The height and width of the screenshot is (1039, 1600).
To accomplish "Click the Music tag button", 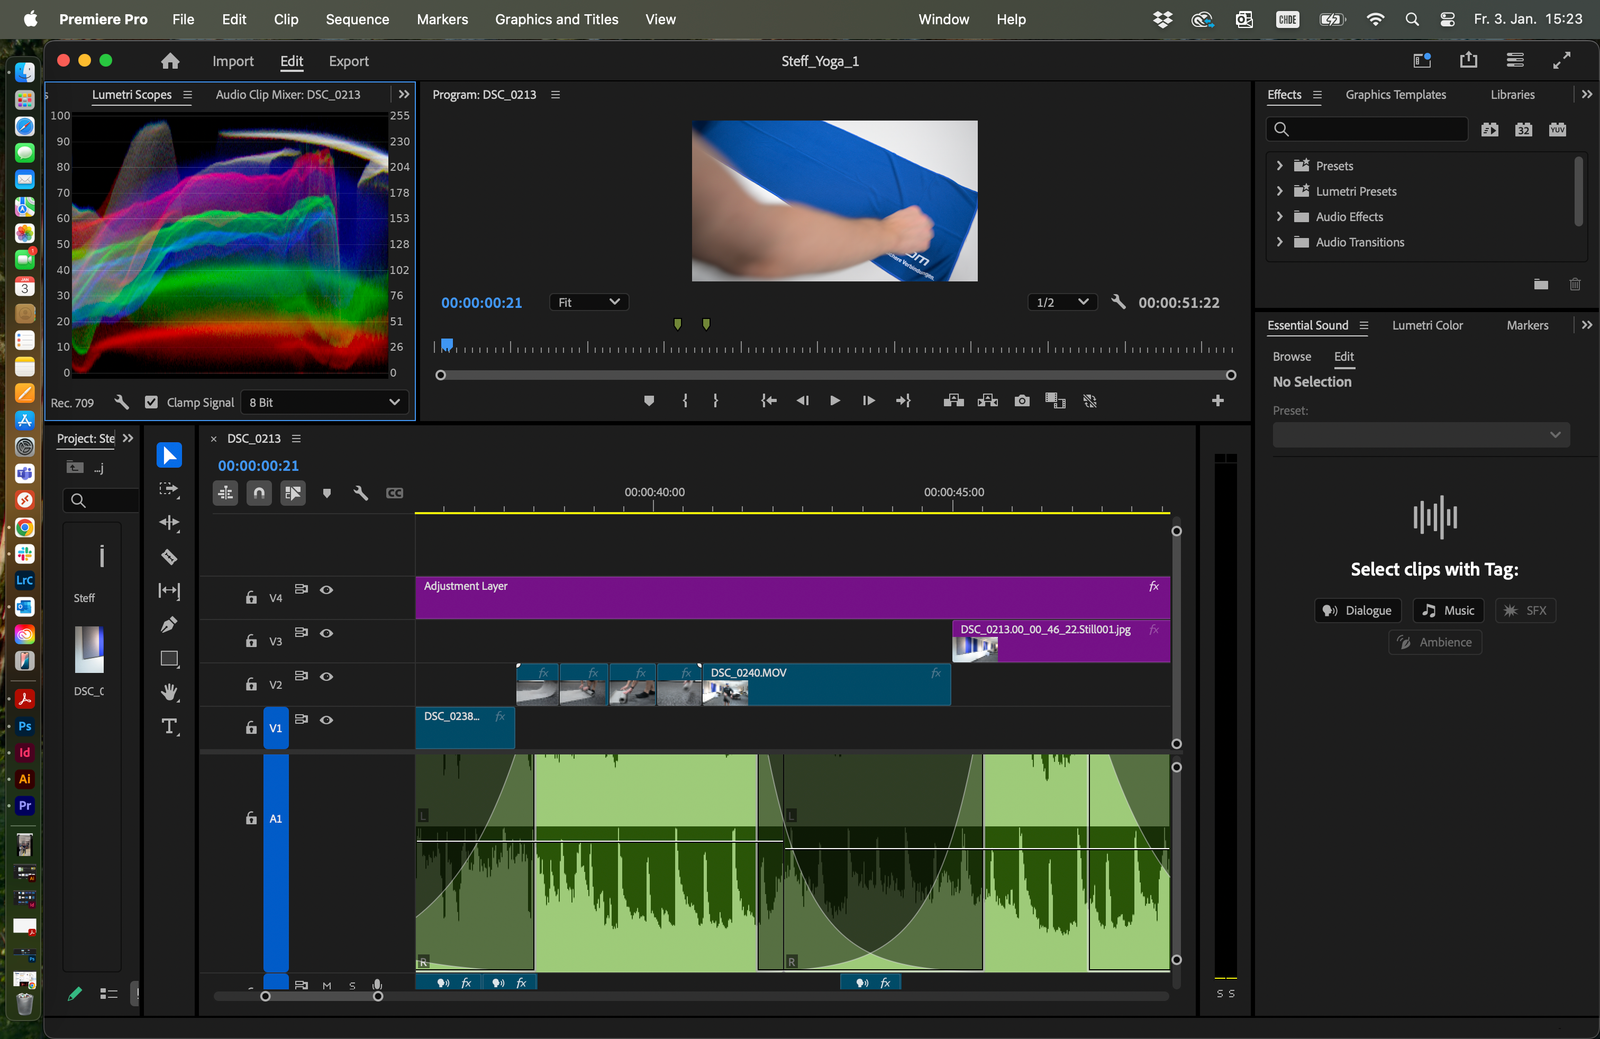I will point(1448,611).
